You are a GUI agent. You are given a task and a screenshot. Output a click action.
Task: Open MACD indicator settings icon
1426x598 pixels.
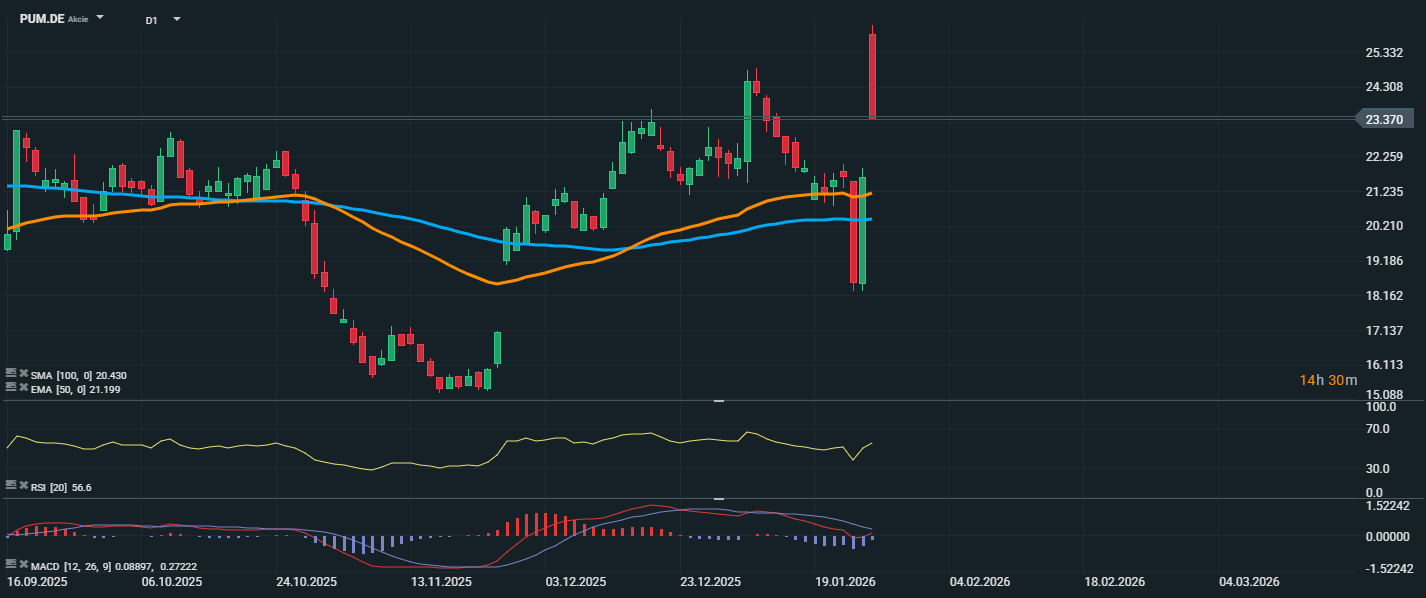click(11, 566)
